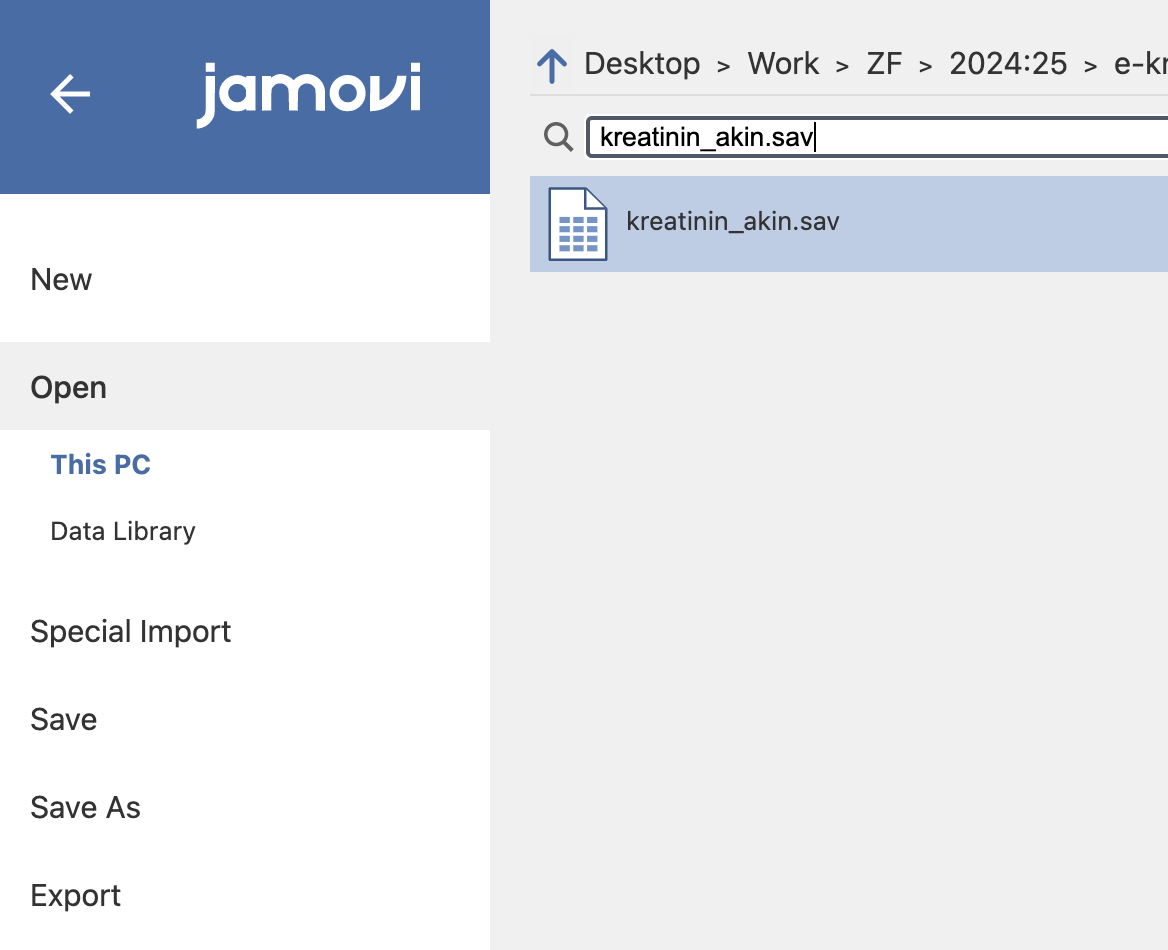Select the kreatinin_akin.sav spreadsheet file icon
Screen dimensions: 1168x950
(578, 224)
